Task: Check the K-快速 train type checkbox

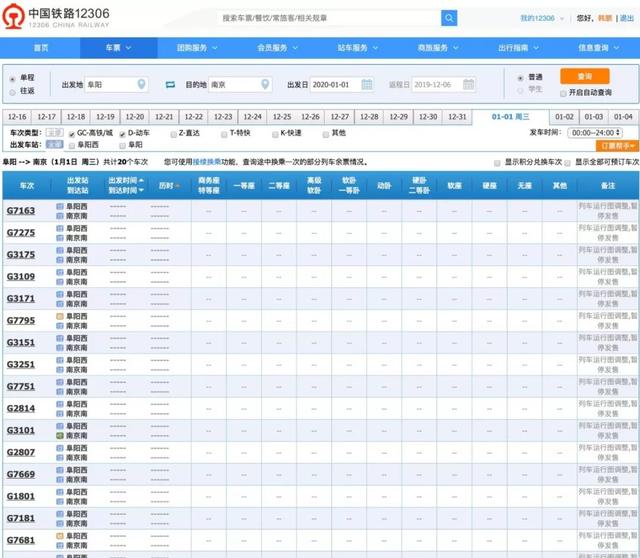Action: point(275,134)
